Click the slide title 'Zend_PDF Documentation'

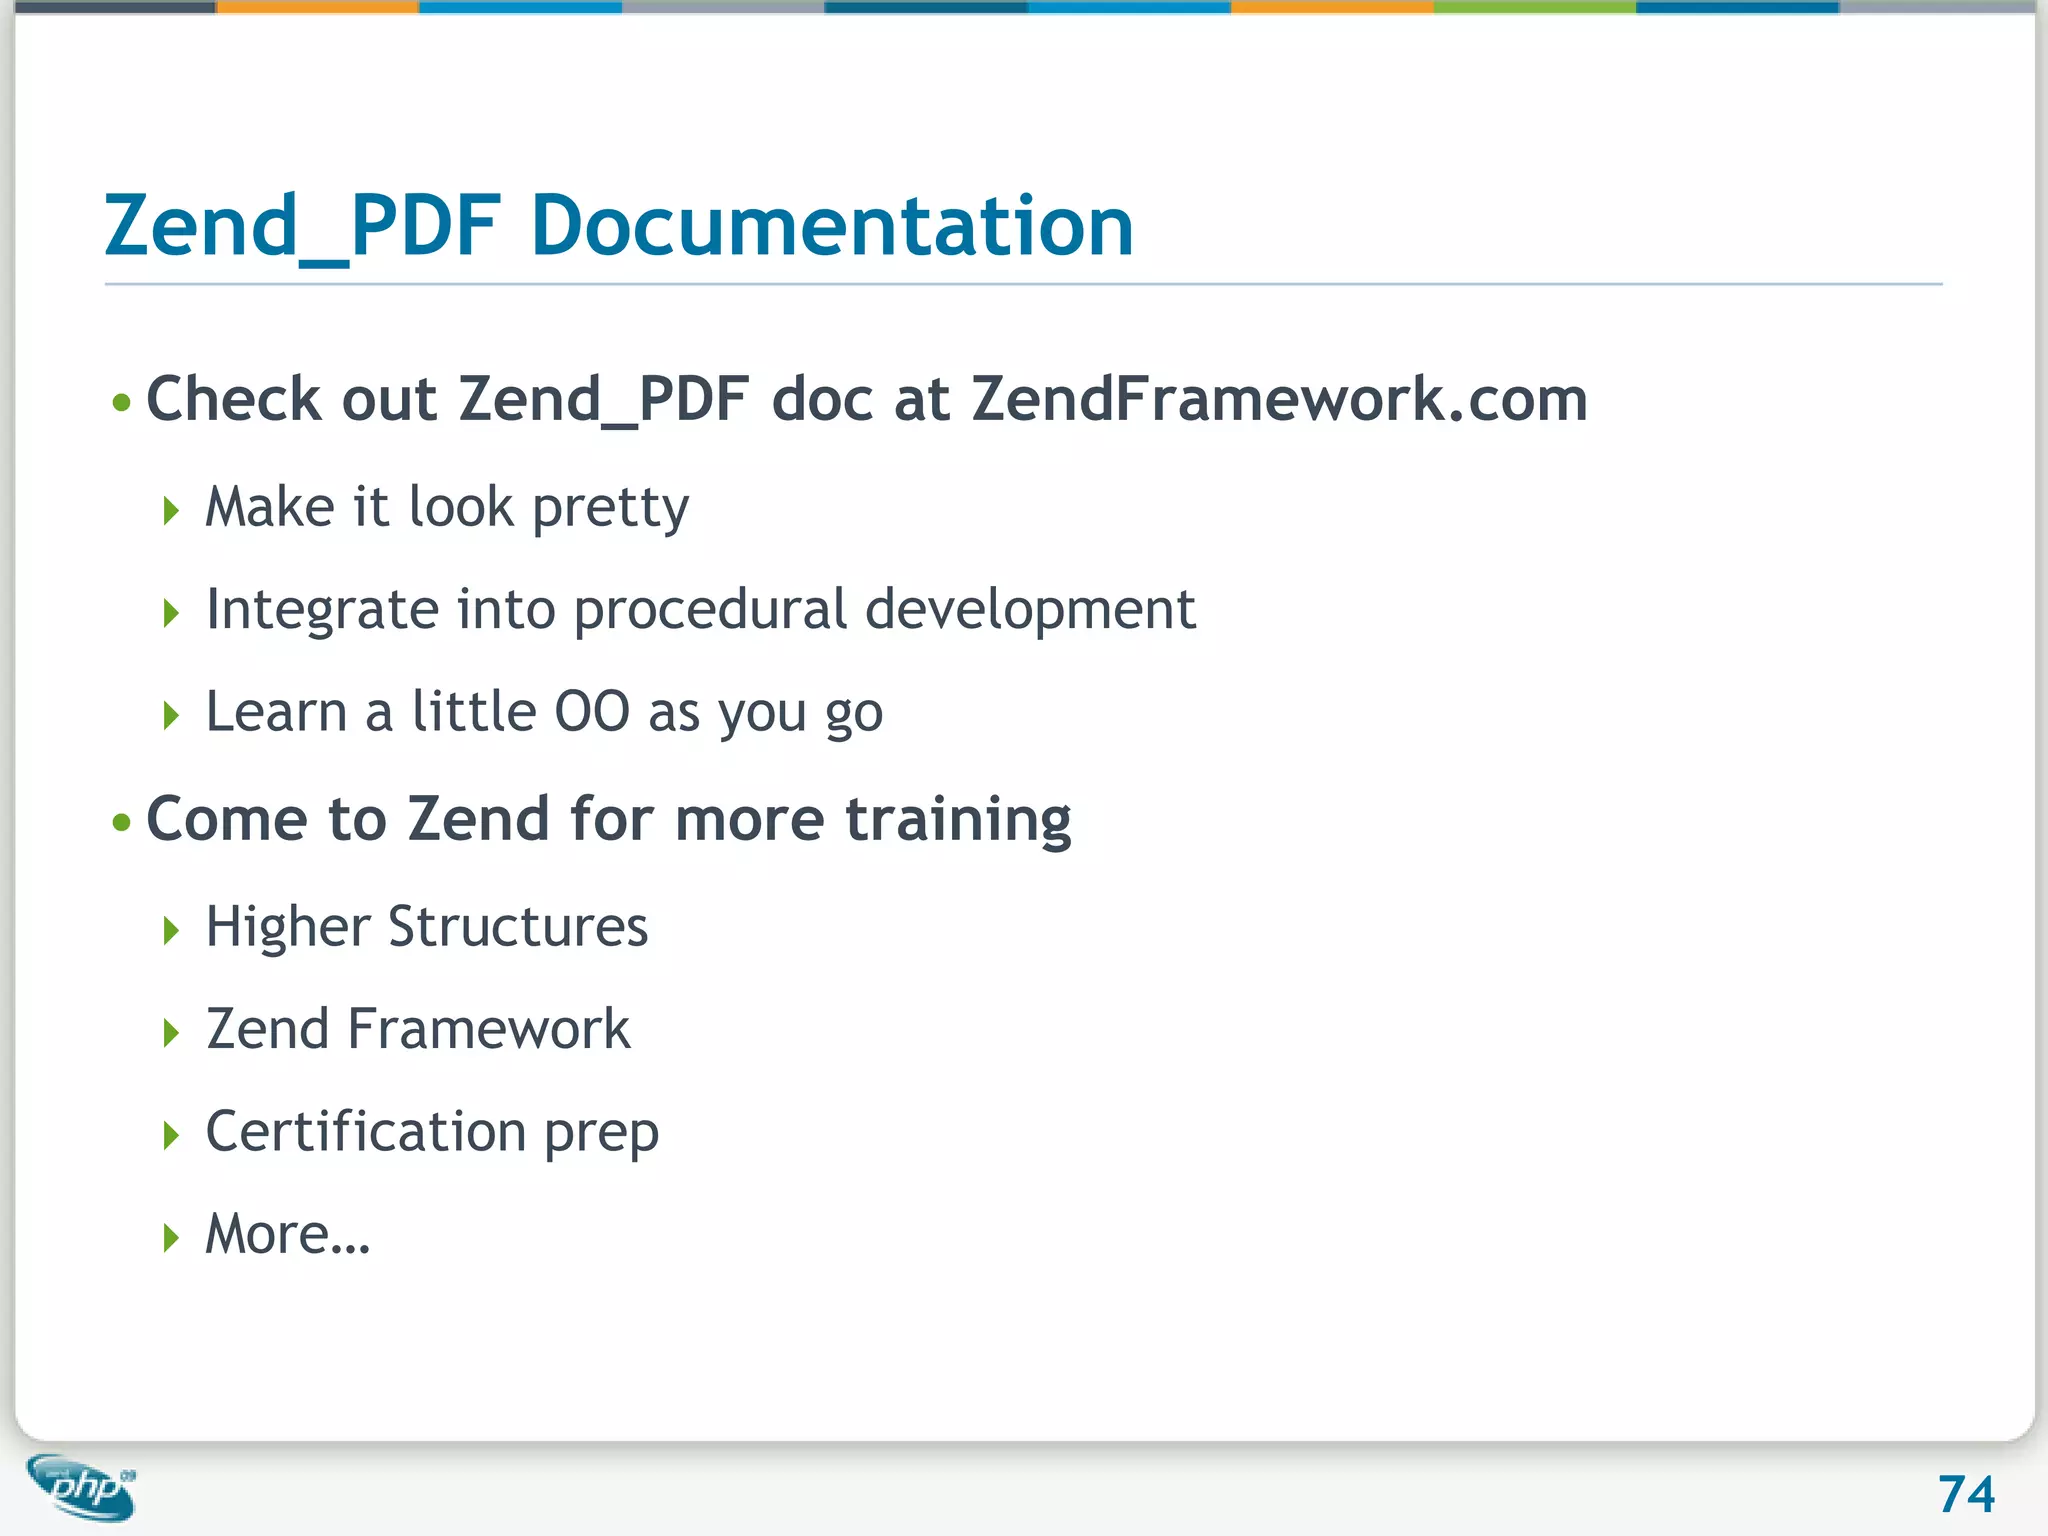pyautogui.click(x=619, y=227)
